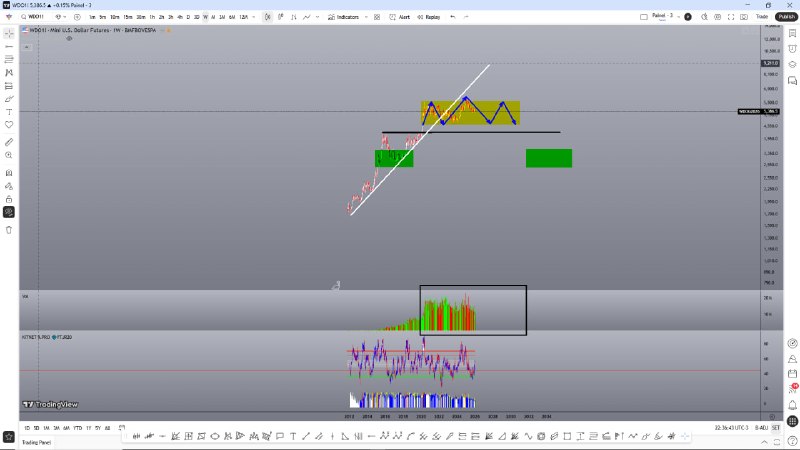Click the undo arrow in top toolbar

[453, 17]
